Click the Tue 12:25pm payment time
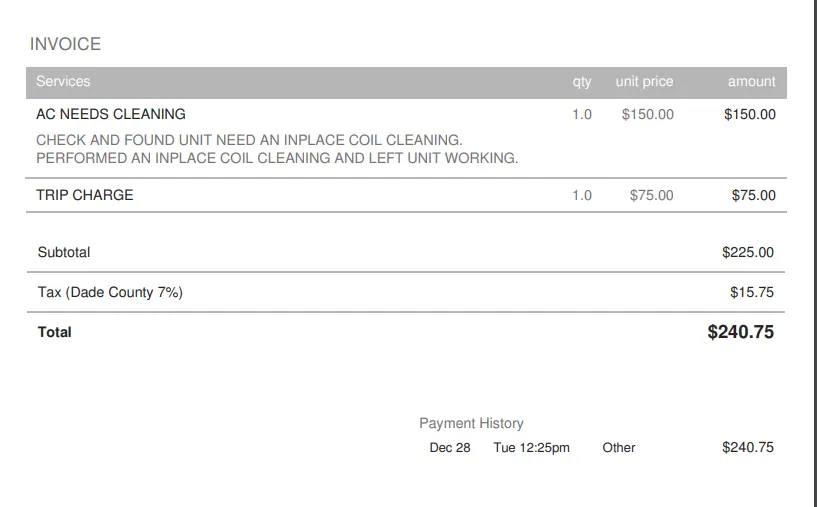Viewport: 817px width, 507px height. 531,448
